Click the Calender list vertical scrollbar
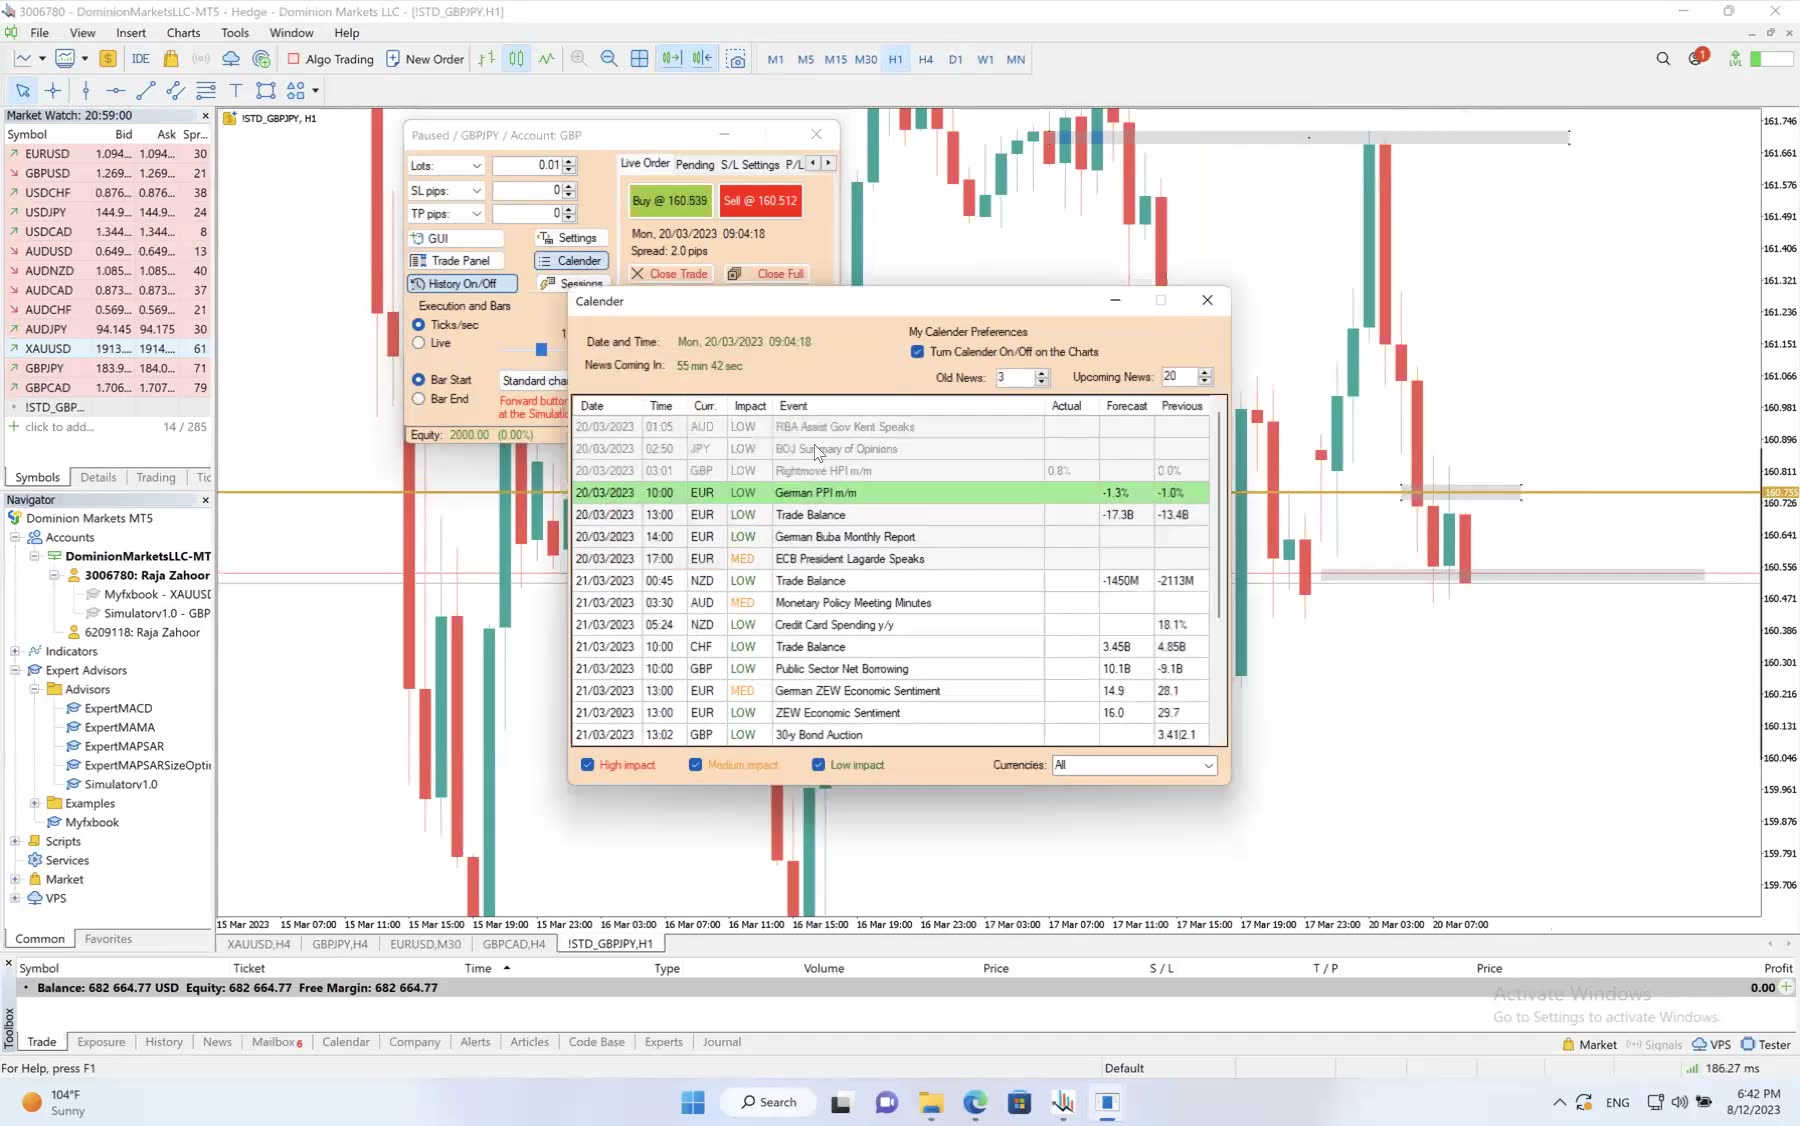Screen dimensions: 1800x1126 point(1219,516)
